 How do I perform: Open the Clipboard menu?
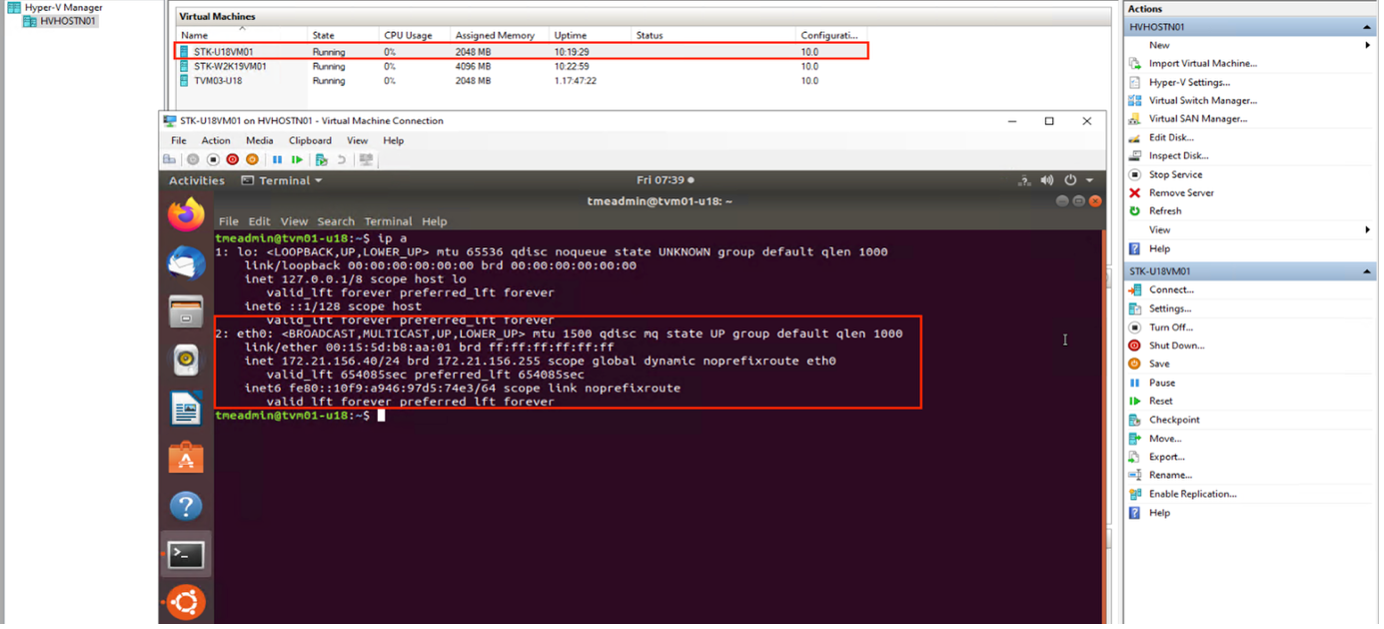(x=310, y=141)
